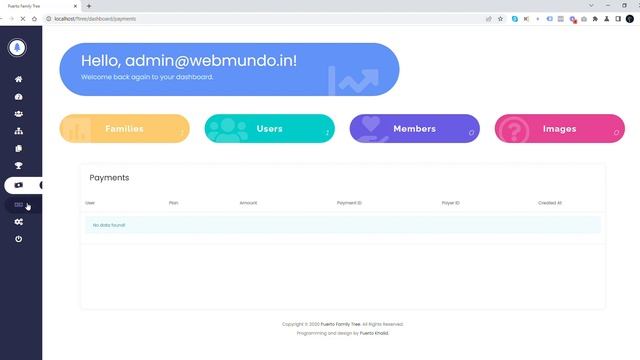The width and height of the screenshot is (640, 360).
Task: Bookmark this page with star icon
Action: (500, 19)
